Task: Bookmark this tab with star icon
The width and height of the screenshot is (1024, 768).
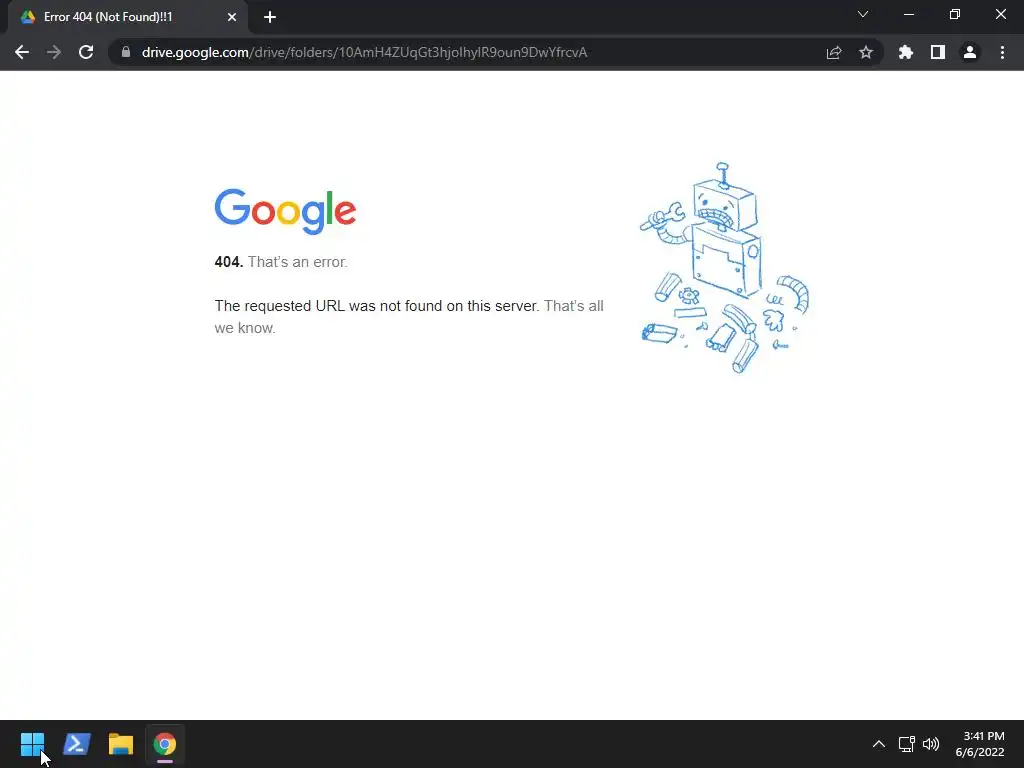Action: [x=866, y=52]
